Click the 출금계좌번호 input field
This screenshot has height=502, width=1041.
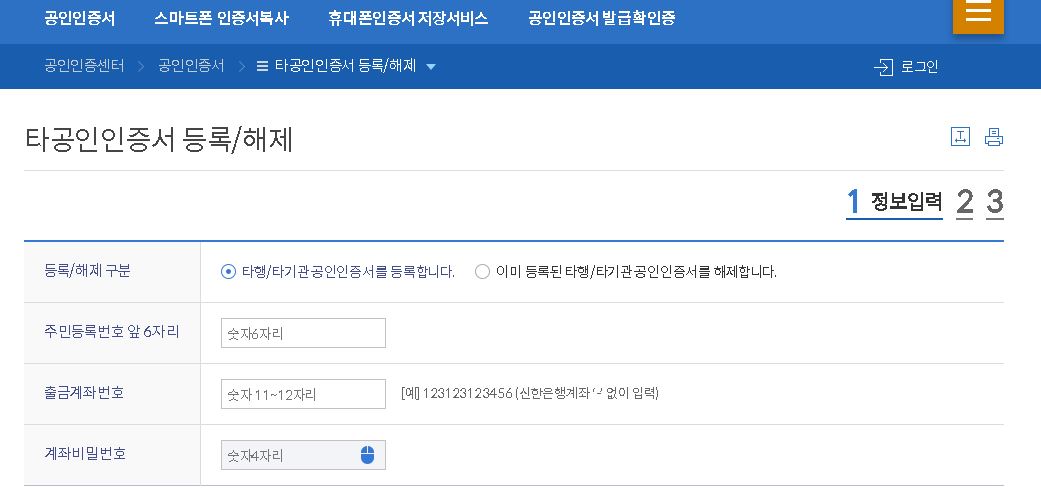303,394
